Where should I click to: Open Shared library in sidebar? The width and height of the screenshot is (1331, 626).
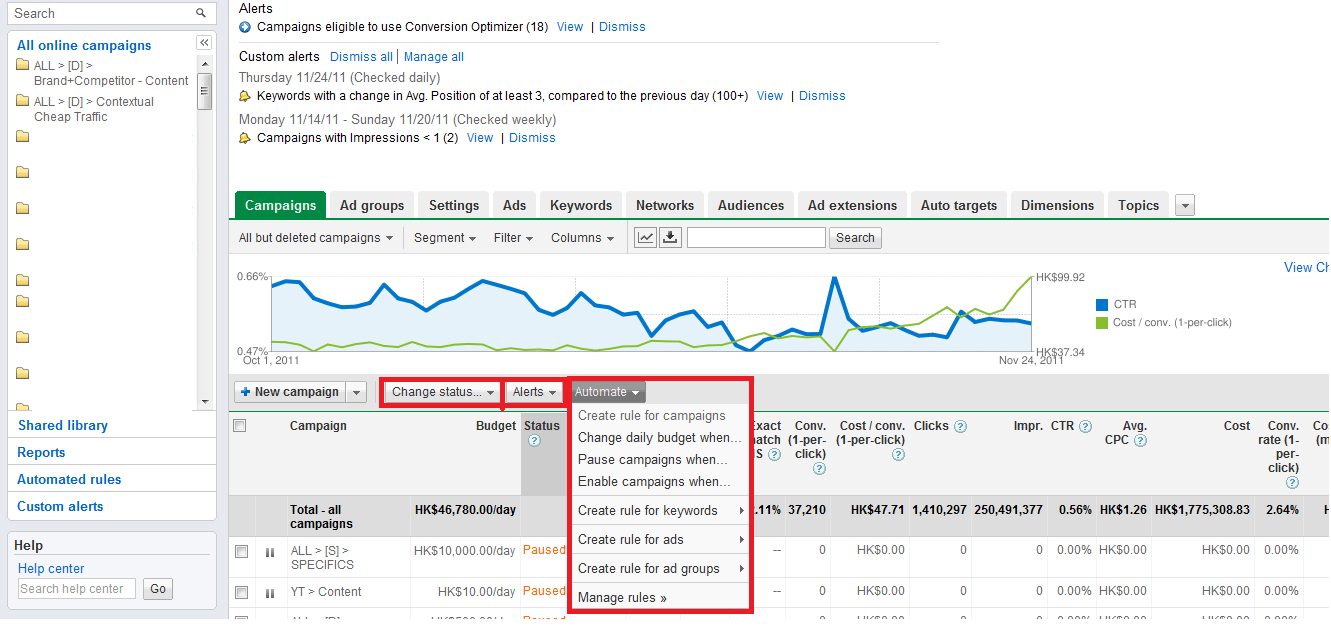point(62,426)
